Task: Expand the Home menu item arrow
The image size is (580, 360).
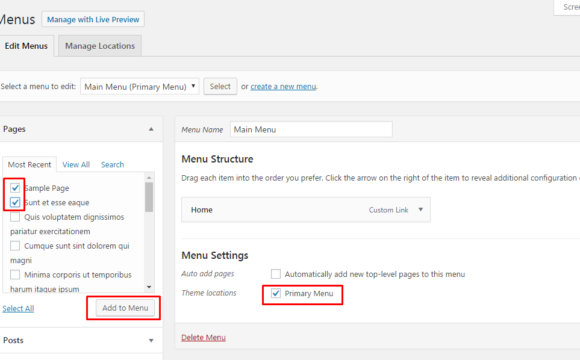Action: pos(421,209)
